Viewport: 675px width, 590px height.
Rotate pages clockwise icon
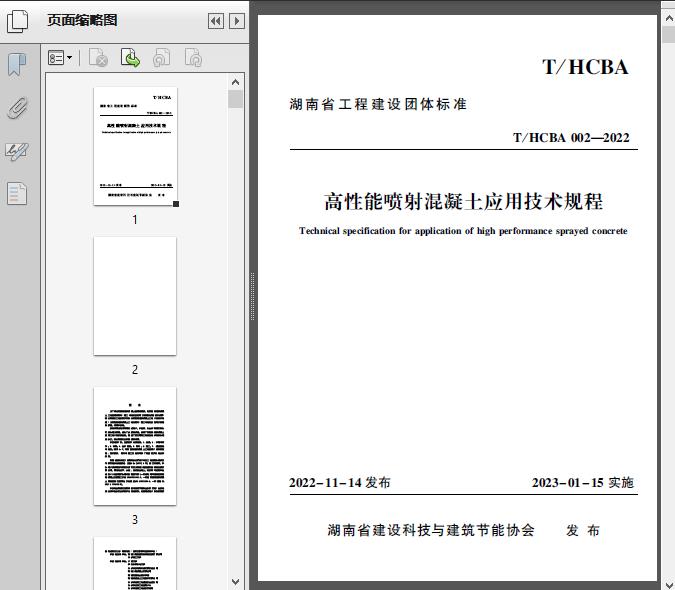[193, 57]
